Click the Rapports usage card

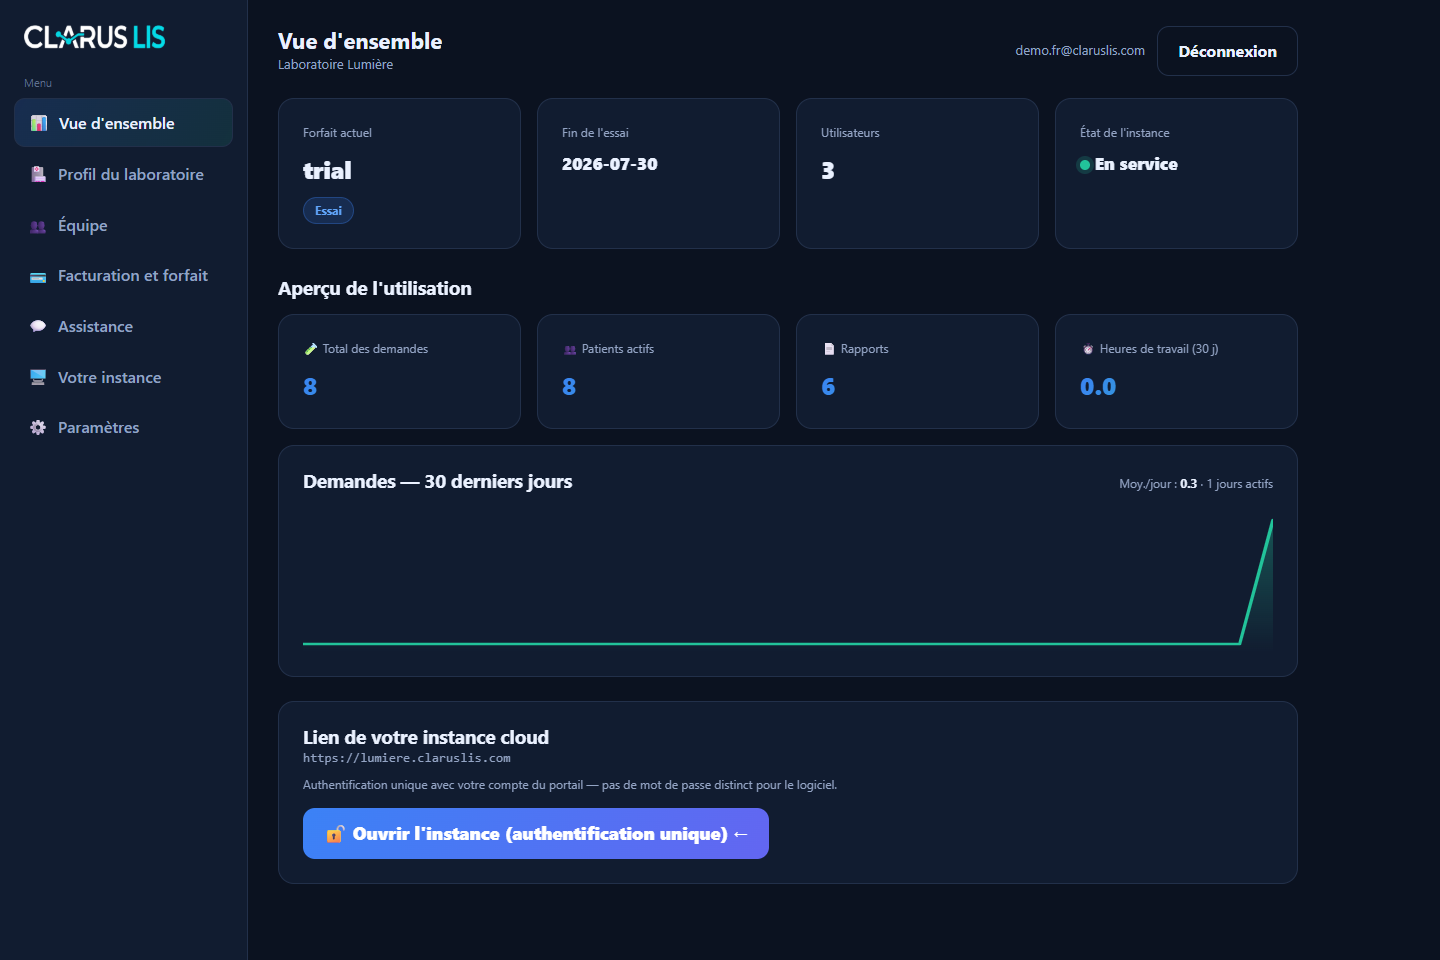(917, 372)
